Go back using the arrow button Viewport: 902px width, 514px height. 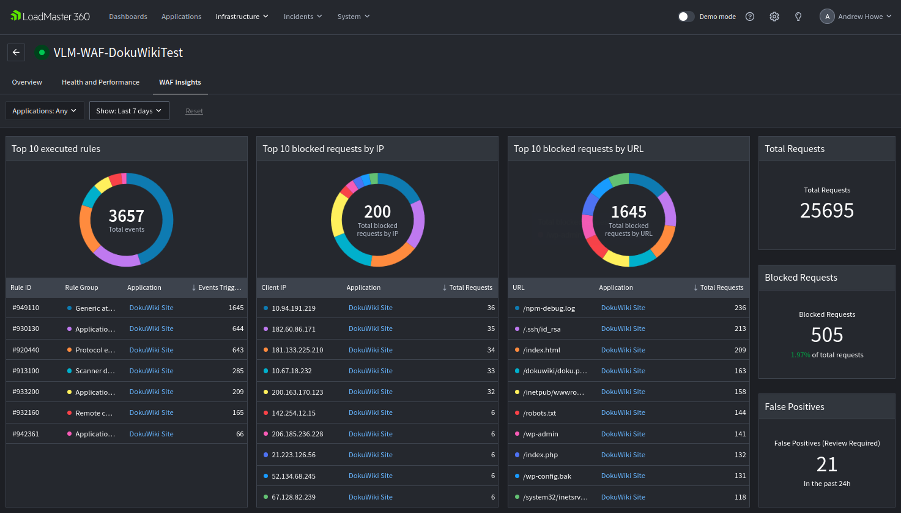pyautogui.click(x=16, y=52)
